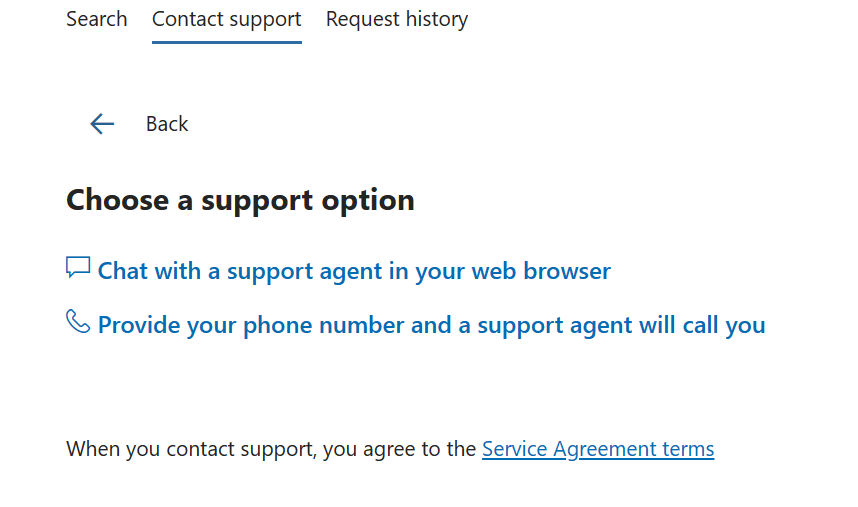Screen dimensions: 858x507
Task: Click the word 'browser' in the chat option
Action: coord(567,271)
